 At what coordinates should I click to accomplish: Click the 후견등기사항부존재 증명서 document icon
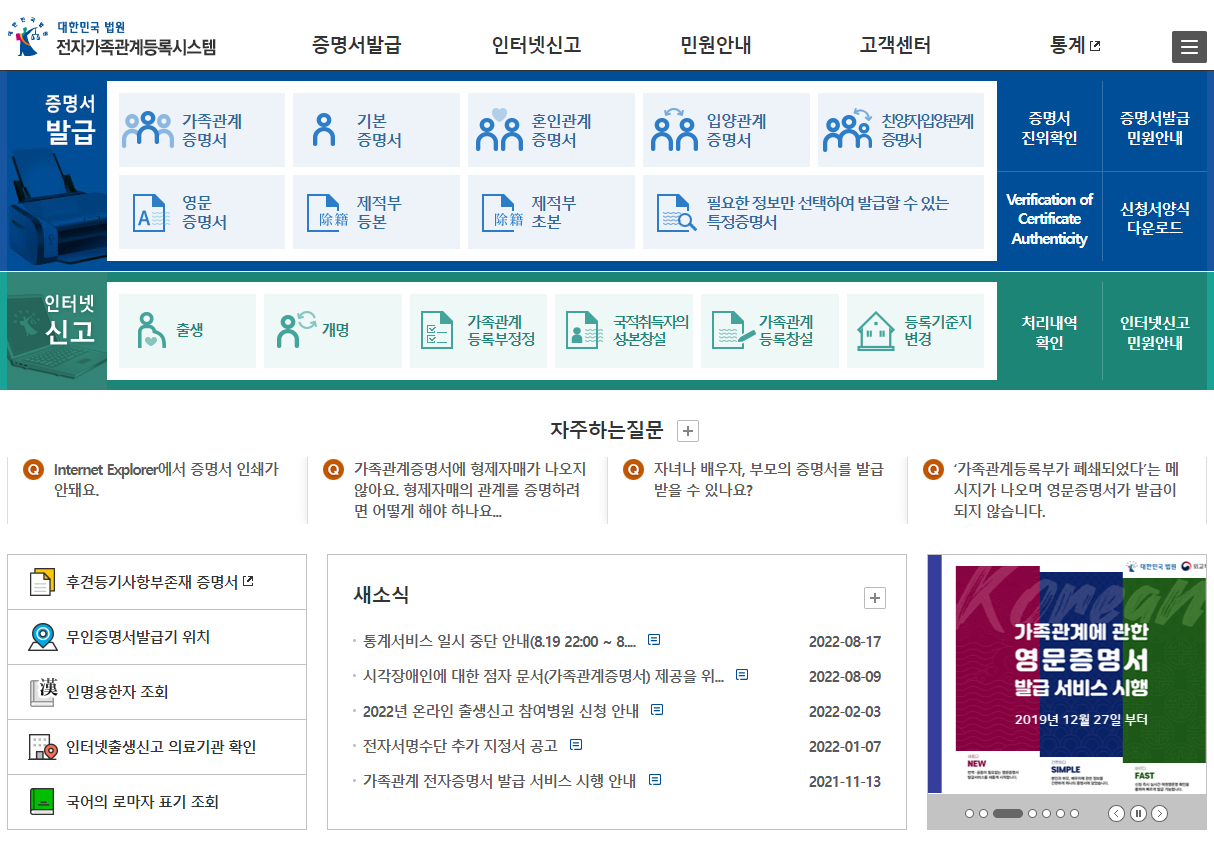pos(42,582)
